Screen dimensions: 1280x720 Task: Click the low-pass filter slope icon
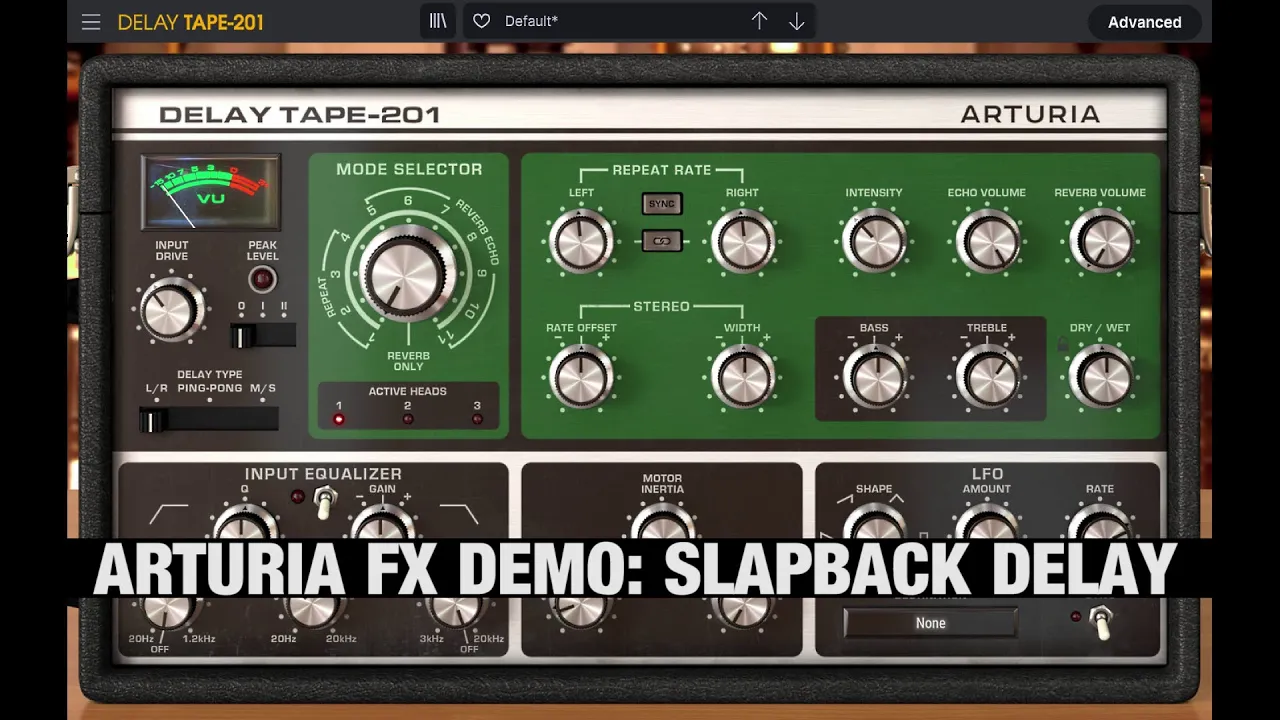click(458, 514)
